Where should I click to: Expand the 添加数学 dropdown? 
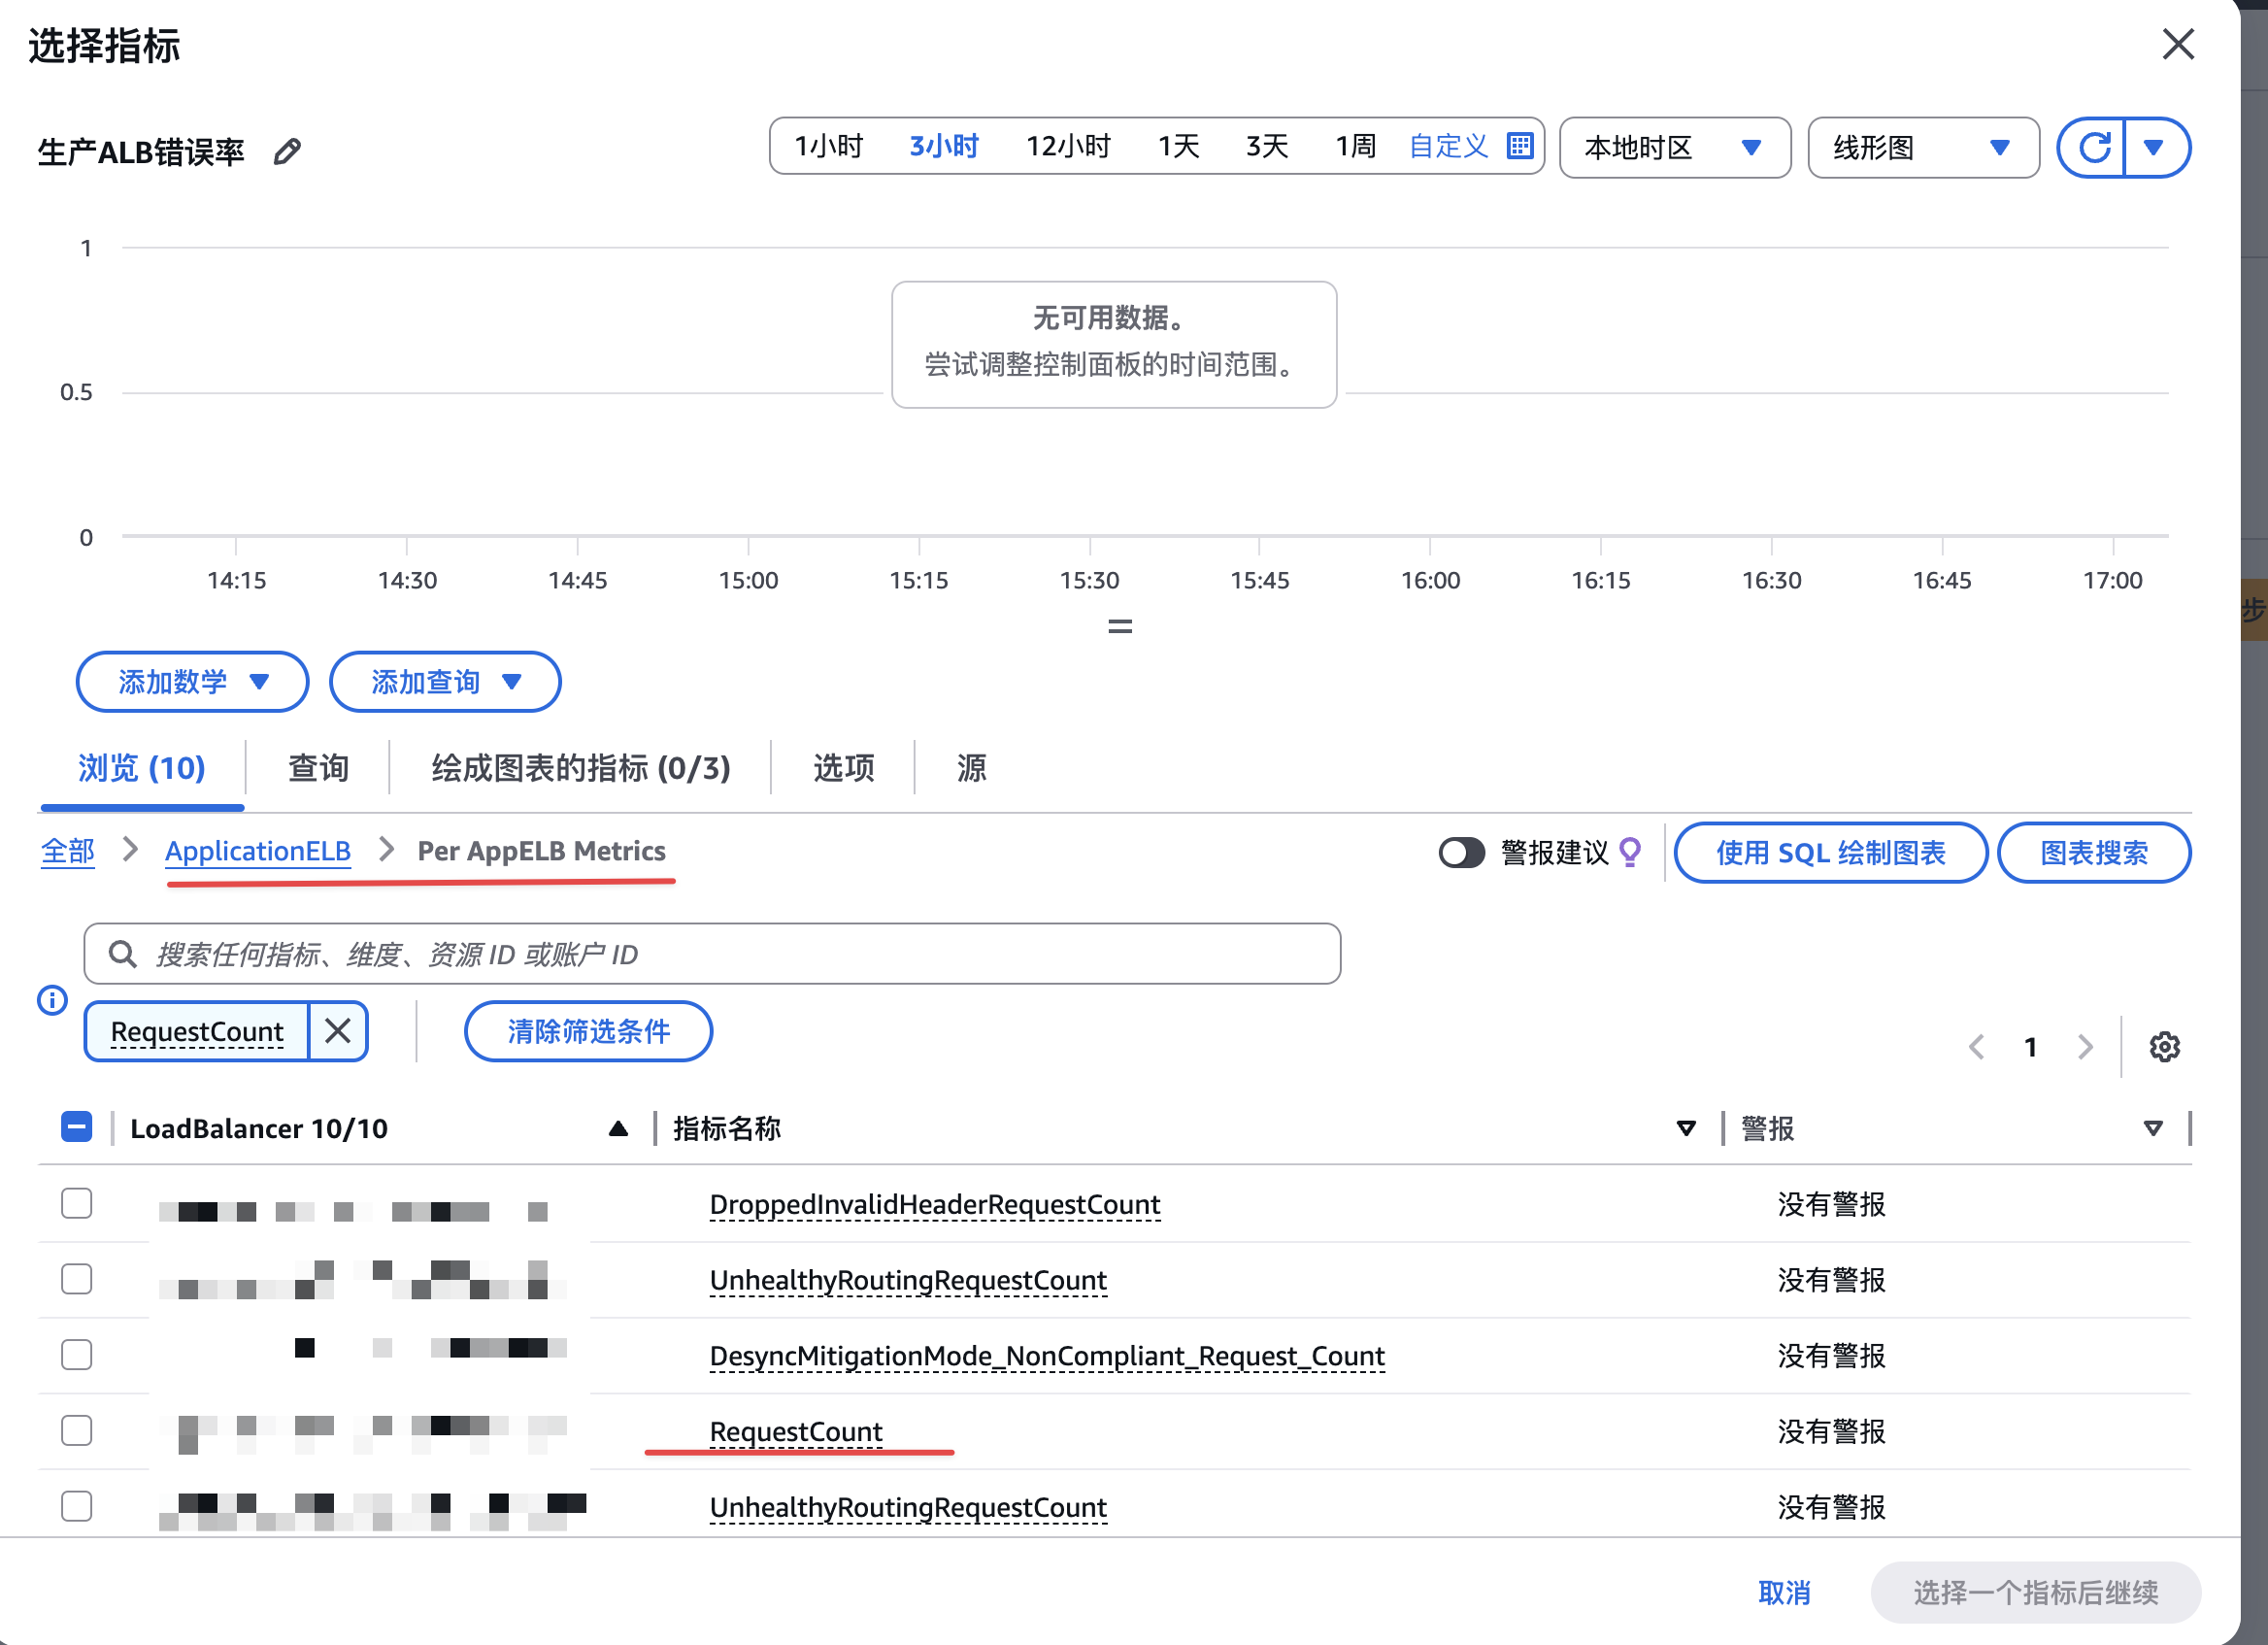pyautogui.click(x=192, y=682)
